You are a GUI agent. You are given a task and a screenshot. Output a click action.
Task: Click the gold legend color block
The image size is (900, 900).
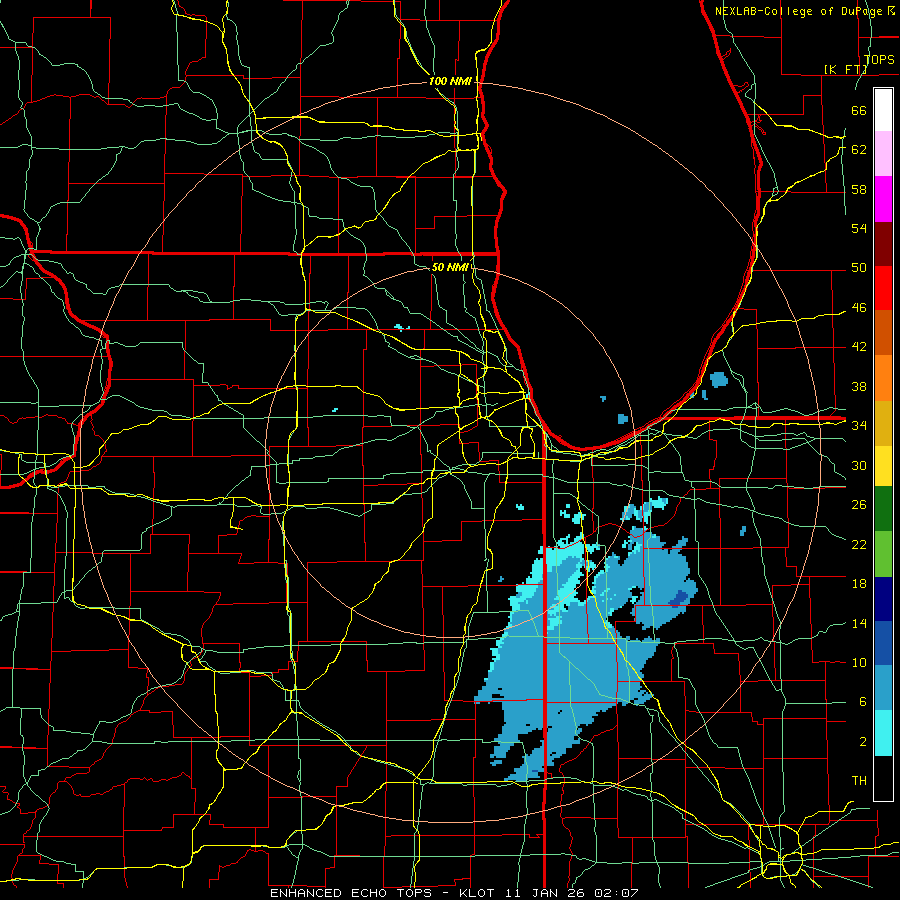883,423
